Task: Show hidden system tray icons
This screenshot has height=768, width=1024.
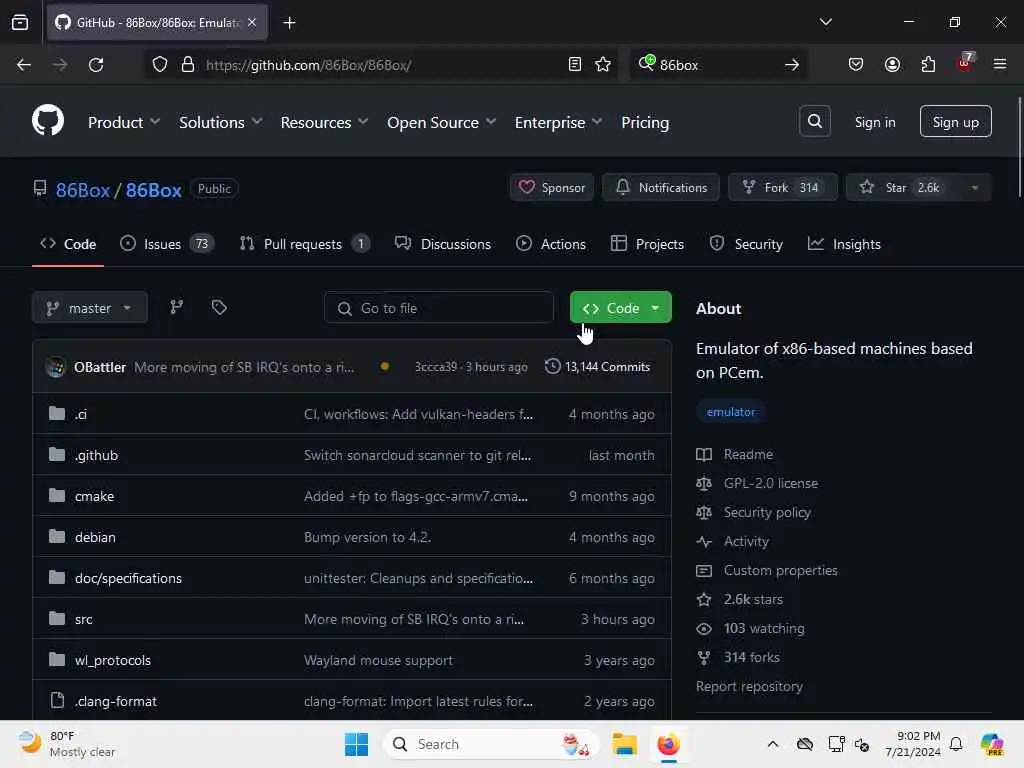Action: click(x=773, y=744)
